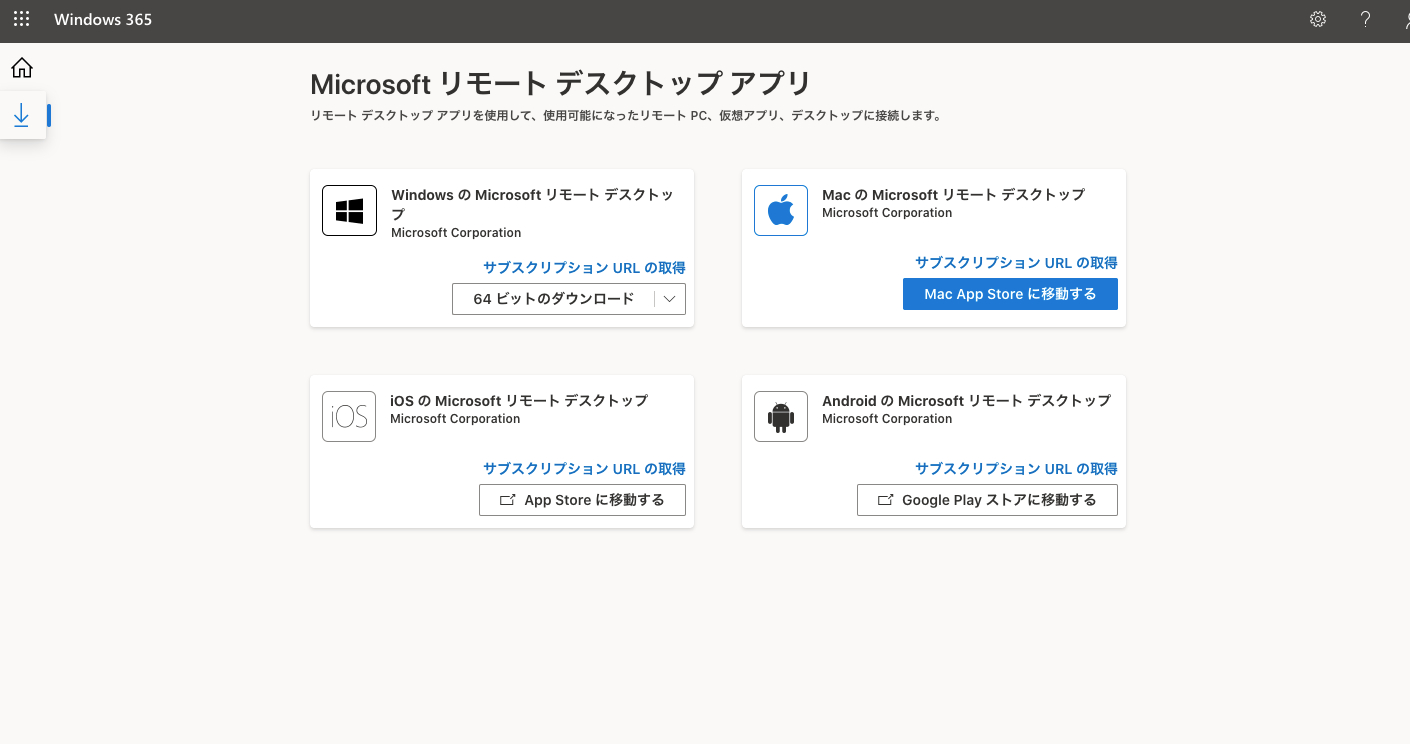Click the Apple logo tile icon
1410x744 pixels.
[781, 210]
